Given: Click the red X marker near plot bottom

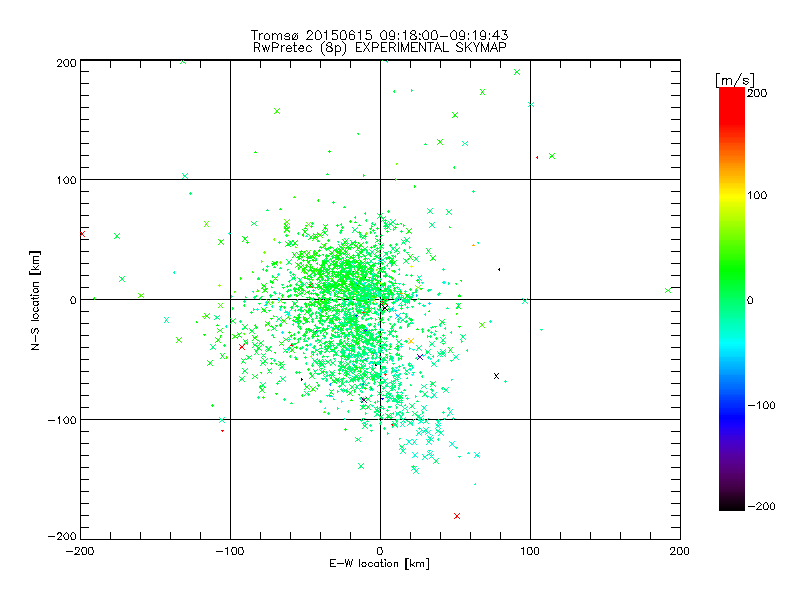Looking at the screenshot, I should (457, 516).
